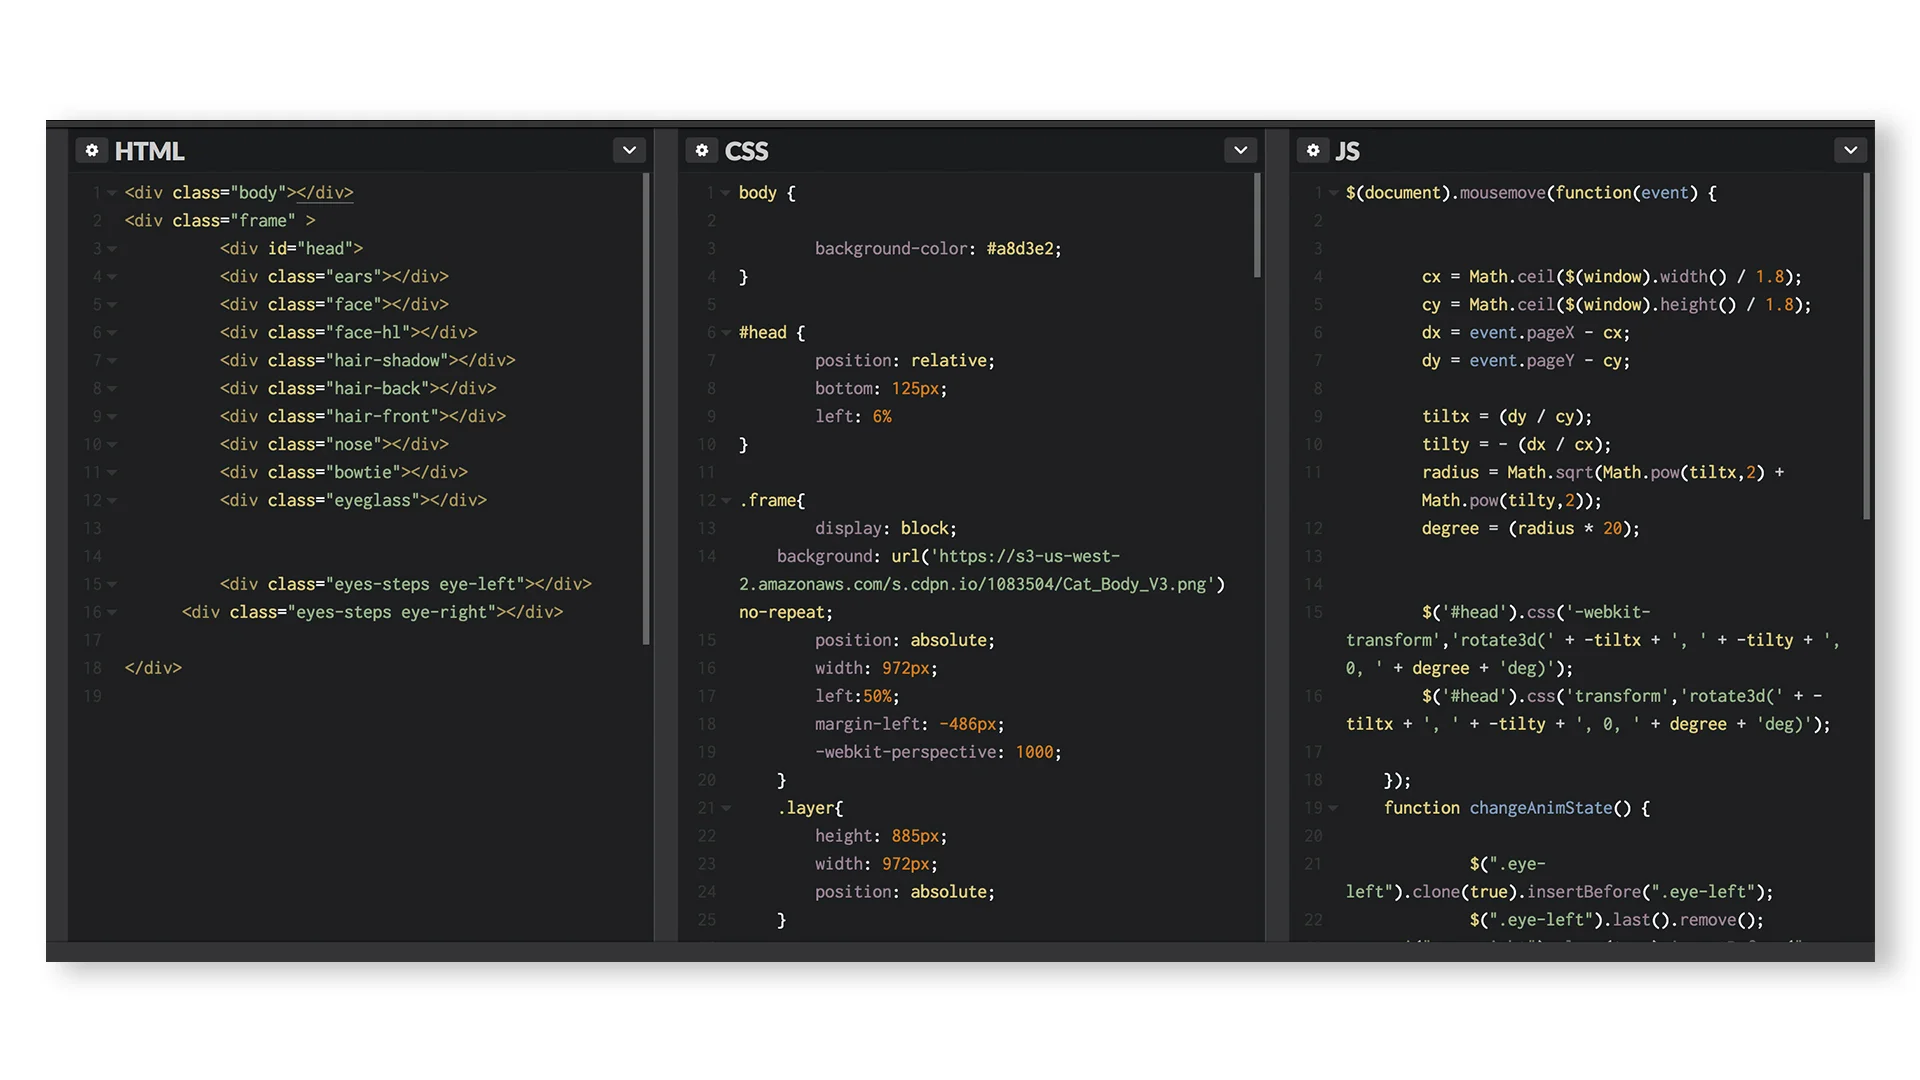Collapse the .frame rule fold arrow
This screenshot has width=1920, height=1080.
[725, 500]
